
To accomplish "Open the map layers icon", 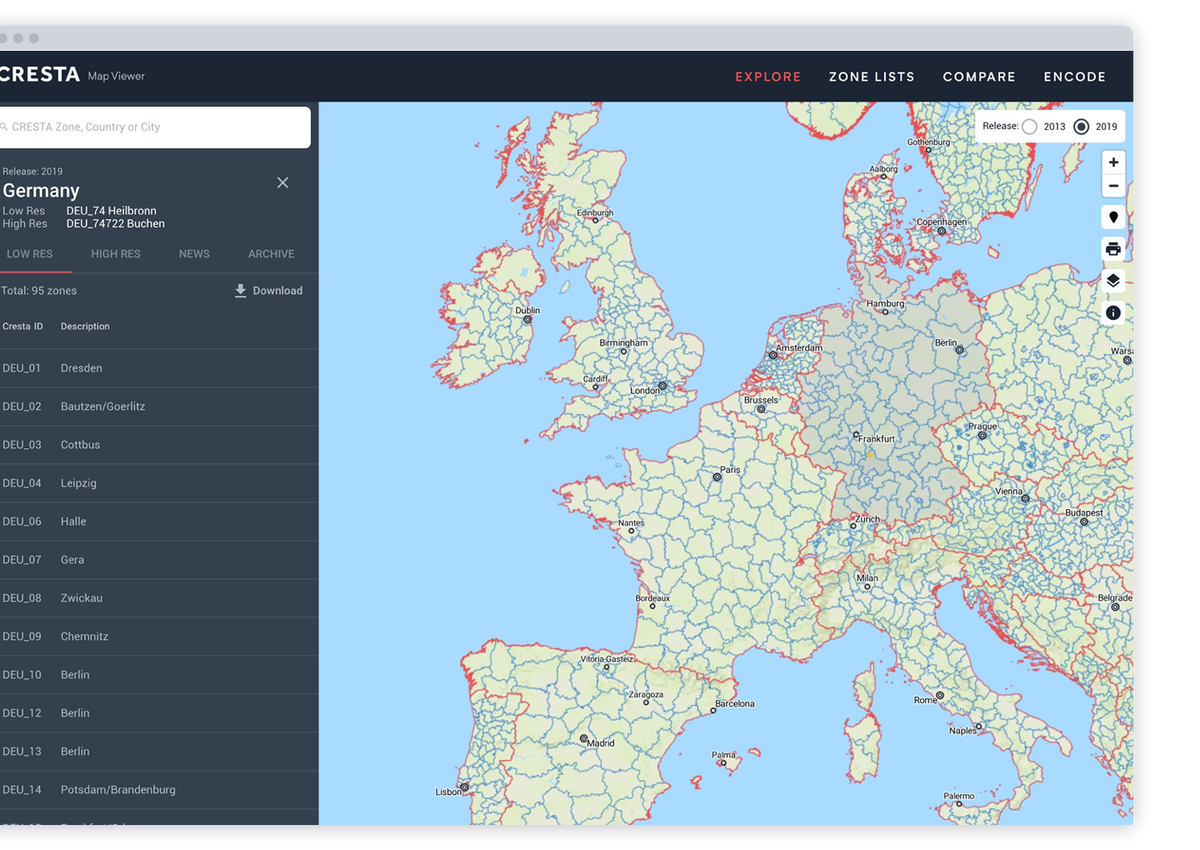I will (1113, 281).
